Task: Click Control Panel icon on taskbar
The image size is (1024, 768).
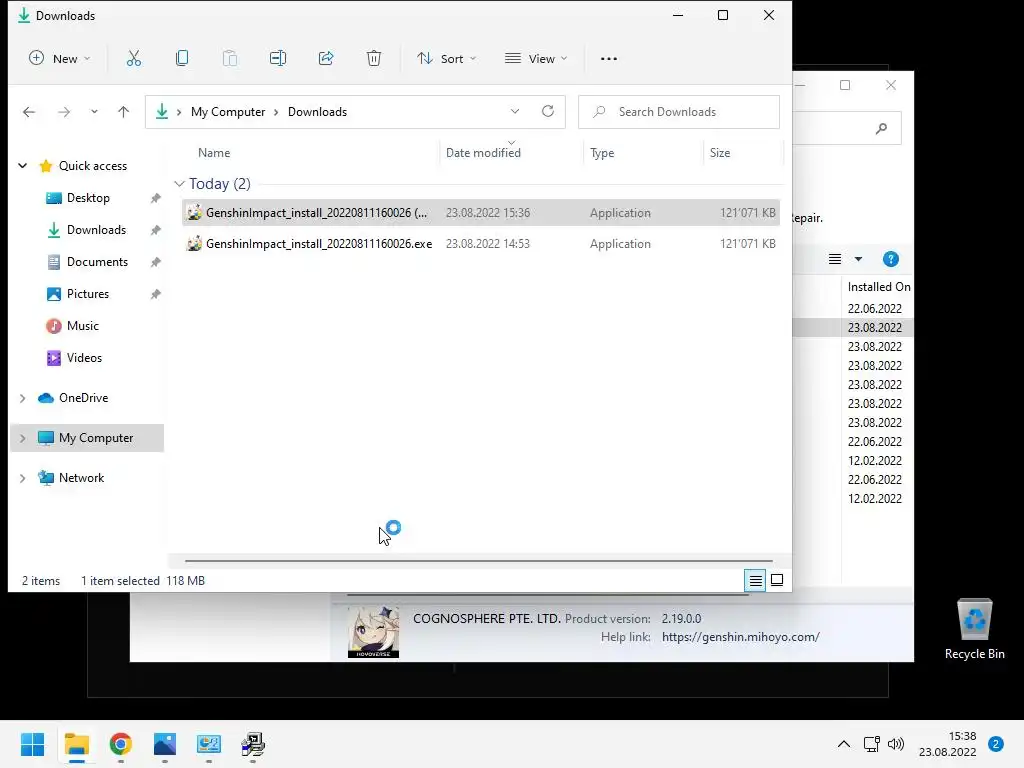Action: (209, 744)
